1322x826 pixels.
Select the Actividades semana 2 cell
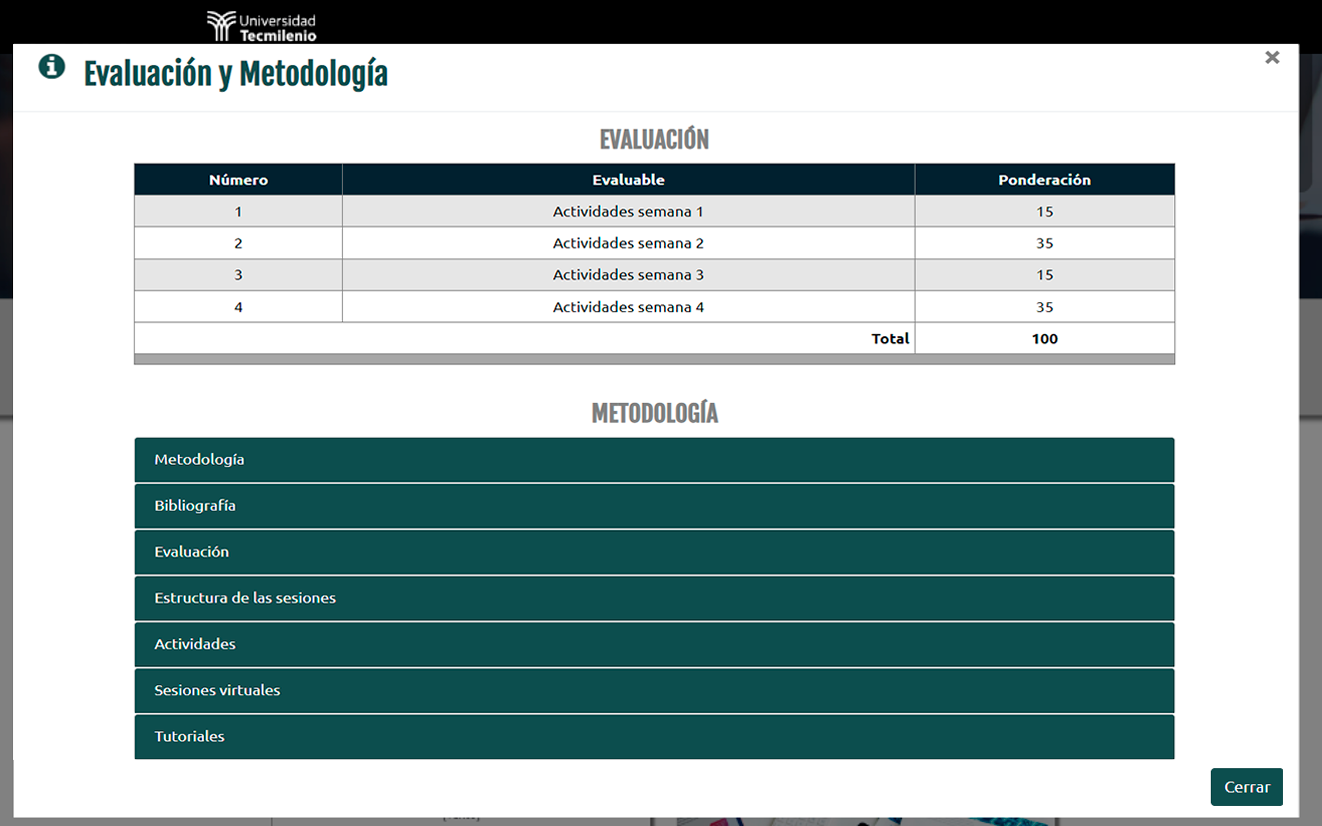pyautogui.click(x=628, y=243)
